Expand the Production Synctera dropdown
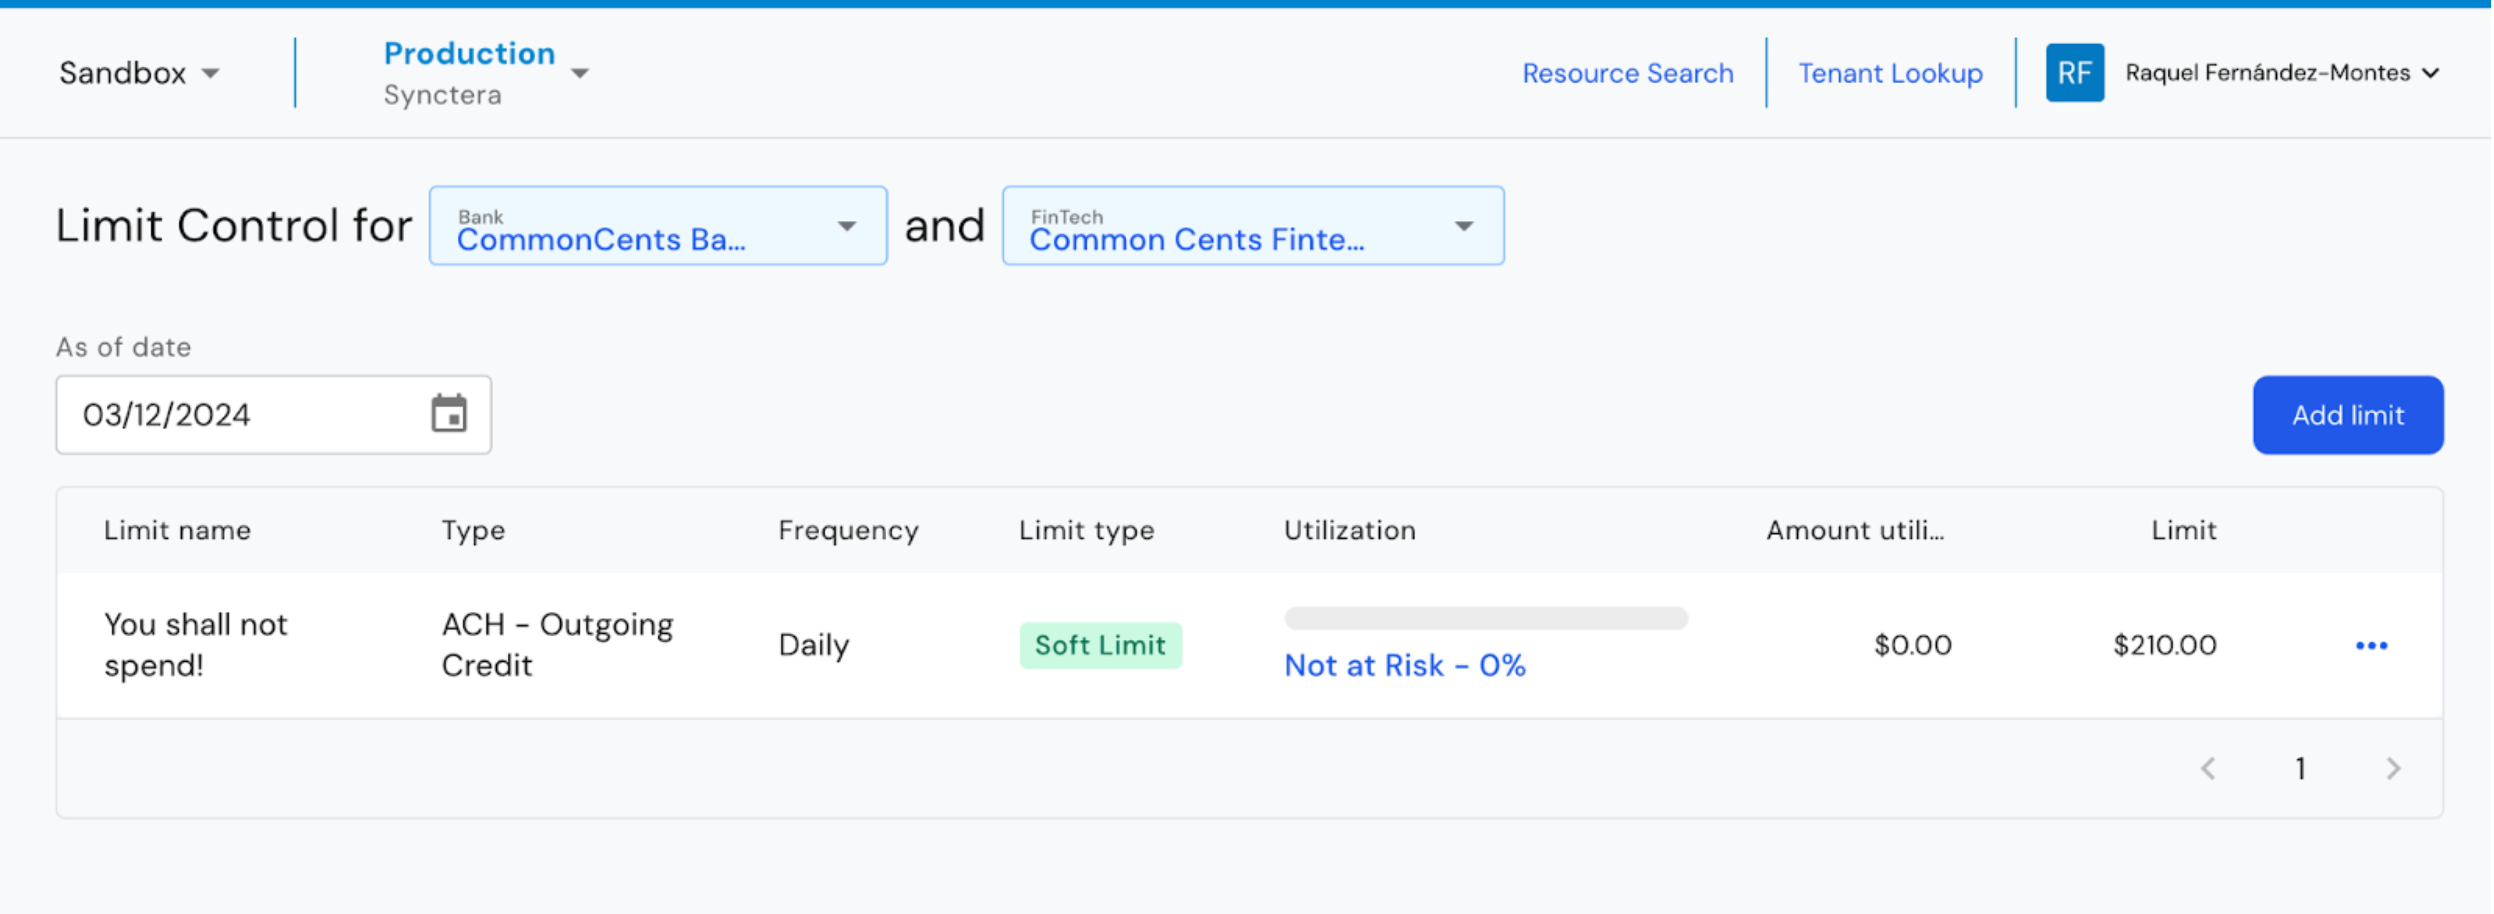Screen dimensions: 2494x914 tap(486, 73)
